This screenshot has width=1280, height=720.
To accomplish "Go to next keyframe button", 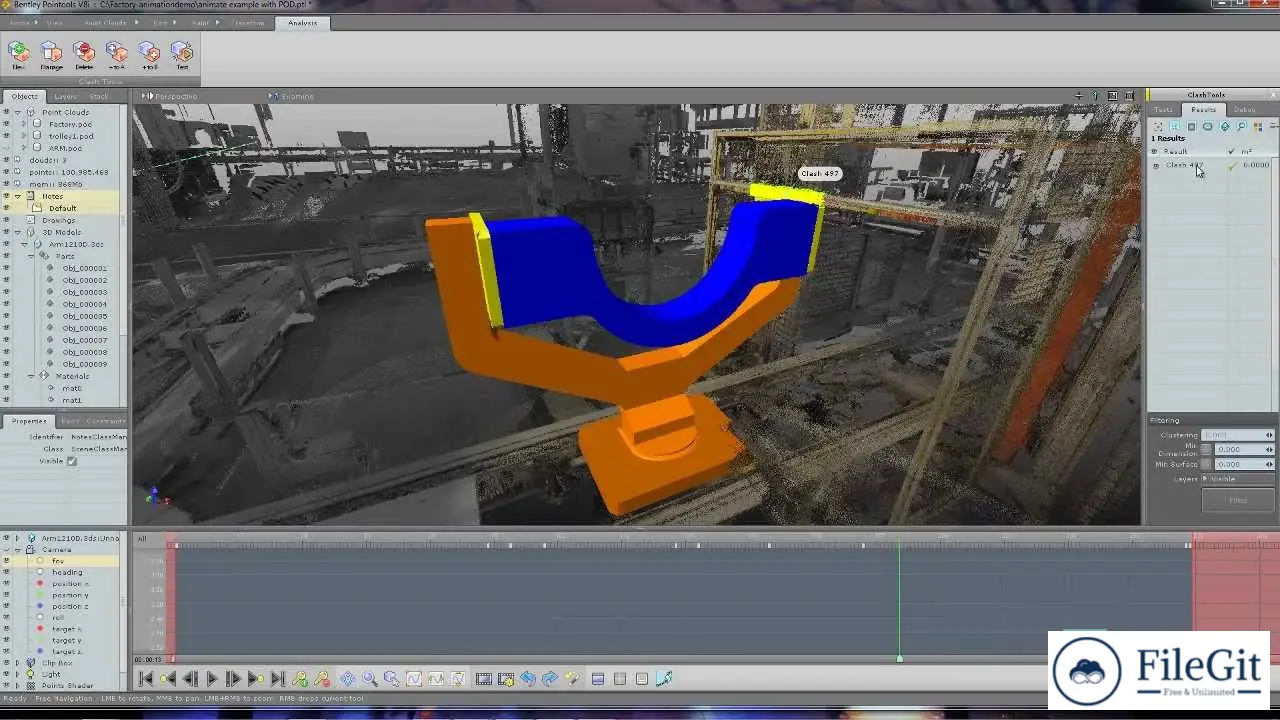I will click(x=256, y=679).
